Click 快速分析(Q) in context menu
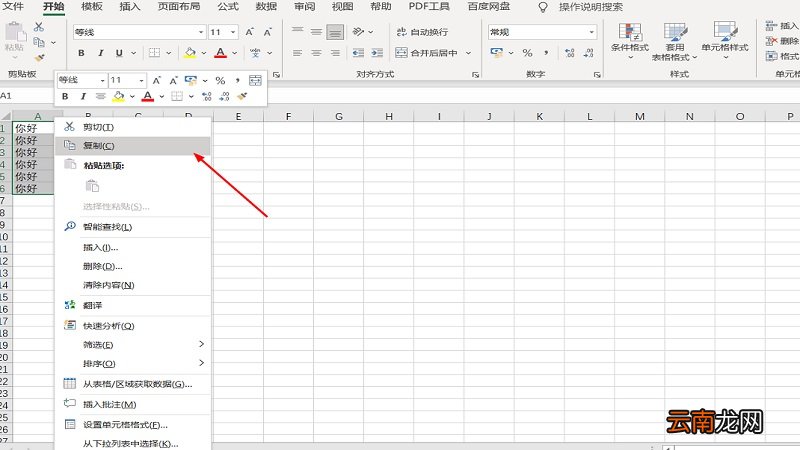The height and width of the screenshot is (450, 800). 133,326
